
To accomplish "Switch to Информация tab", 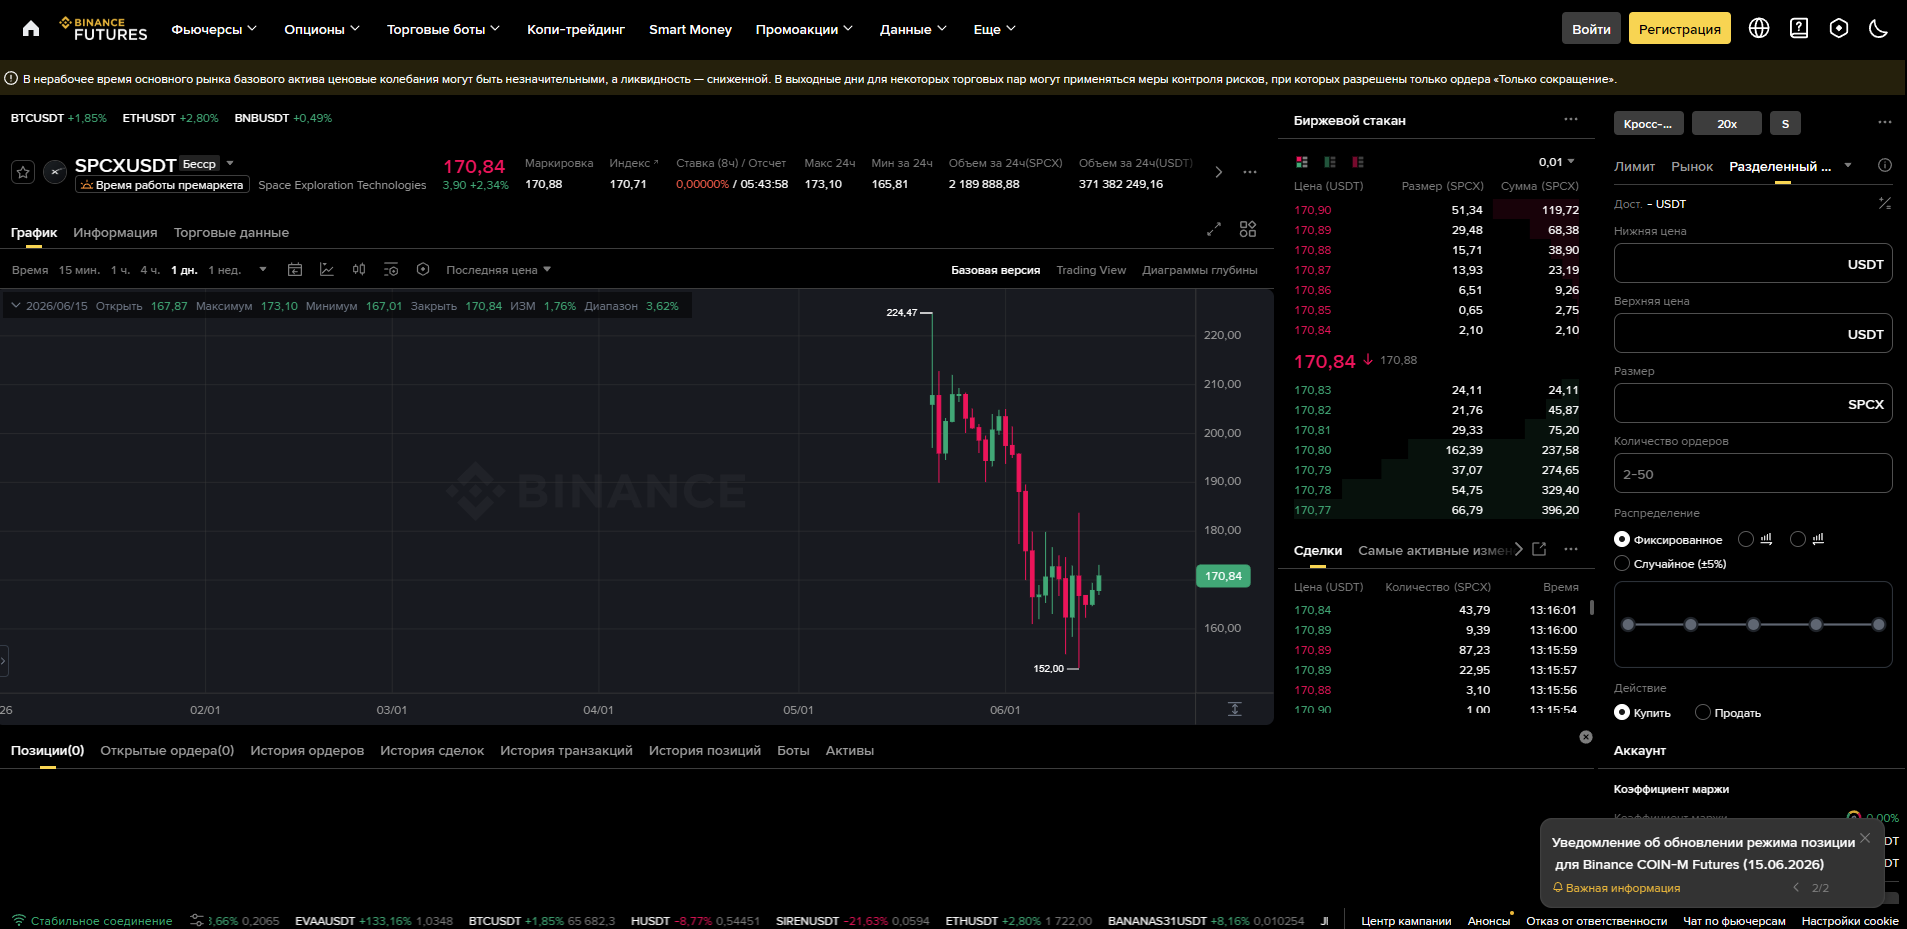I will click(x=115, y=232).
